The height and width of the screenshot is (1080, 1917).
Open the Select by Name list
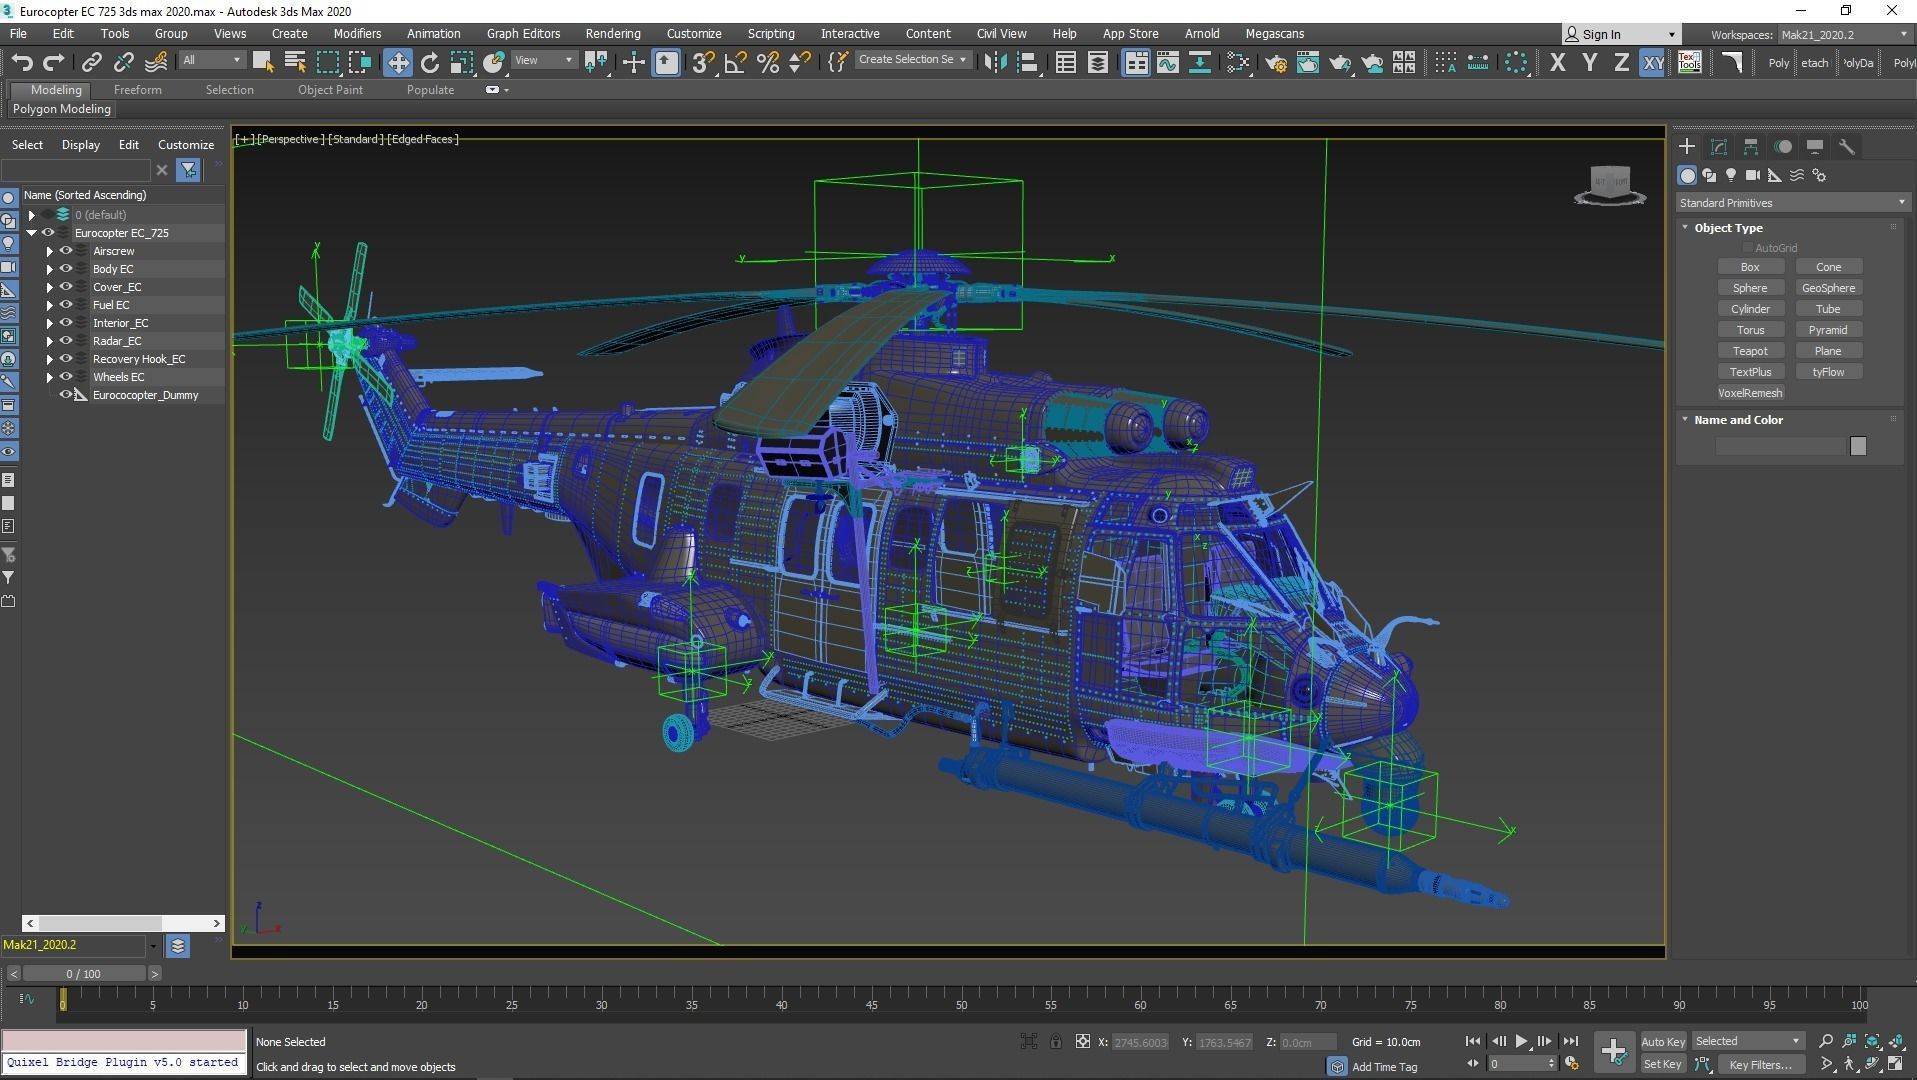pyautogui.click(x=295, y=63)
